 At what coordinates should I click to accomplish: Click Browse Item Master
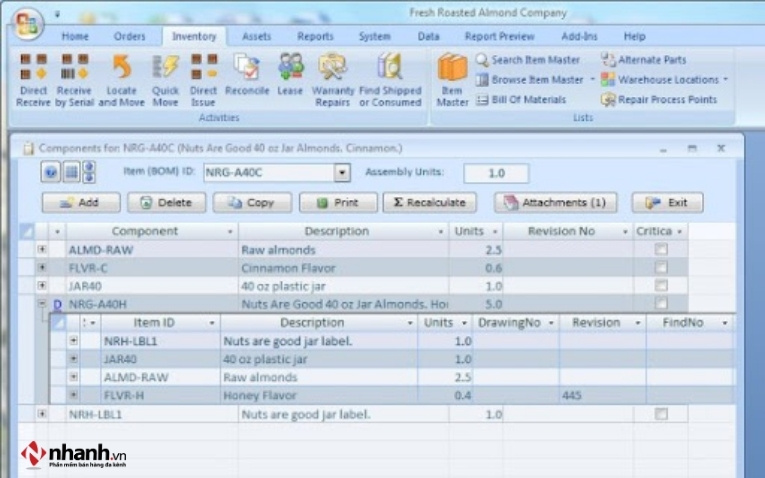[530, 80]
